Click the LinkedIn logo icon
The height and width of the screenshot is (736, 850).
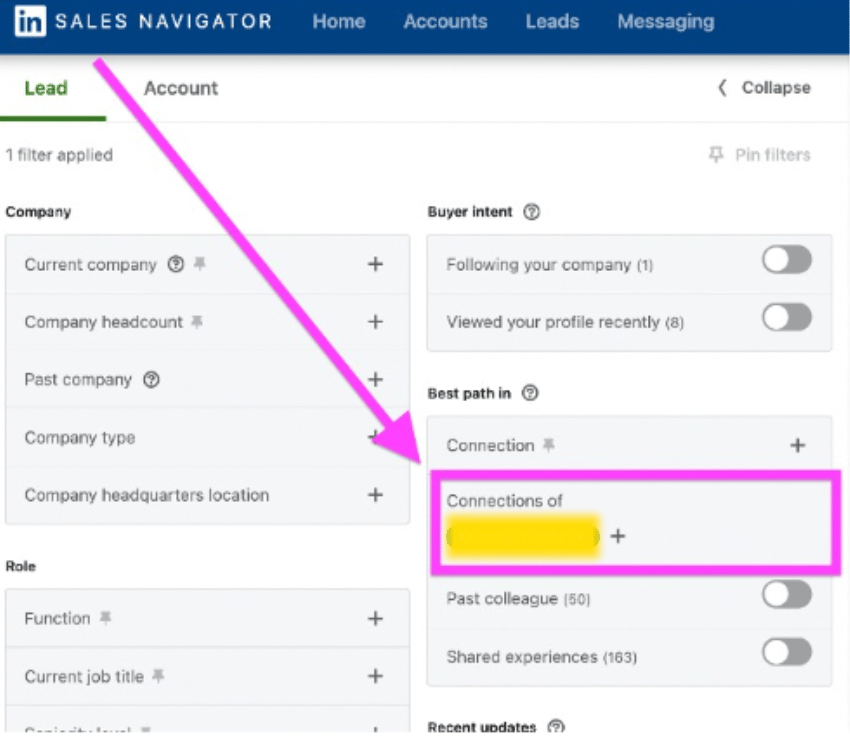[30, 21]
